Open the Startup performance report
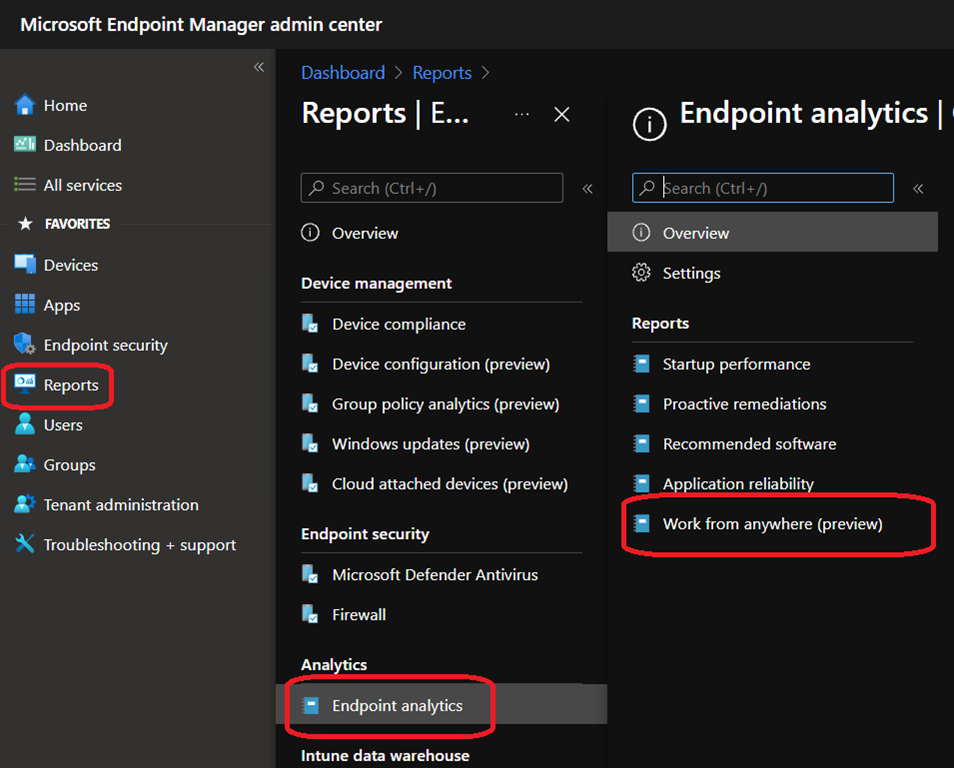Viewport: 954px width, 768px height. (736, 364)
